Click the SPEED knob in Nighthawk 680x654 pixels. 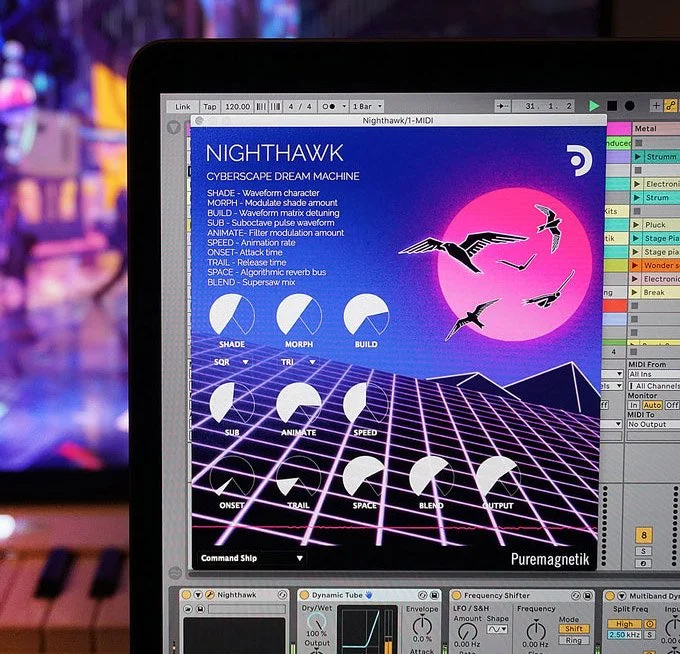[x=366, y=403]
